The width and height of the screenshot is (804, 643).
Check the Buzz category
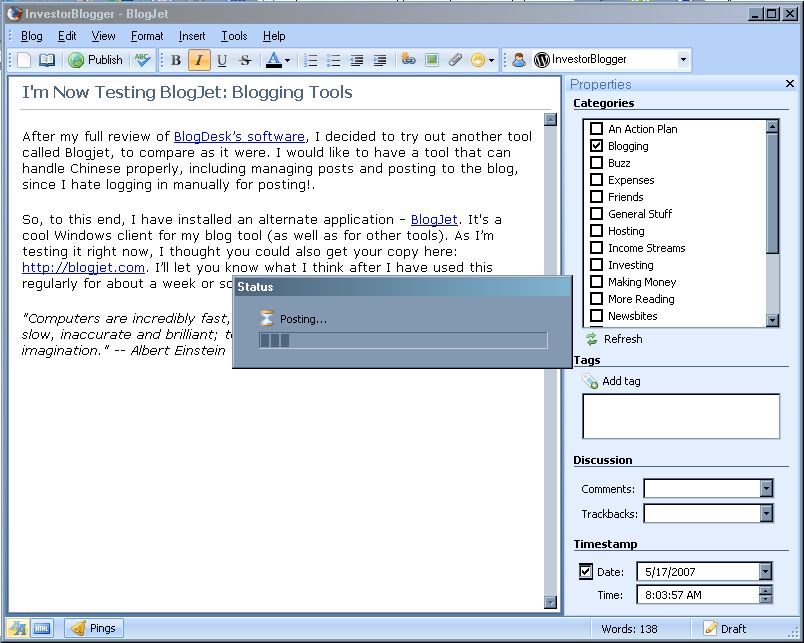(x=596, y=163)
